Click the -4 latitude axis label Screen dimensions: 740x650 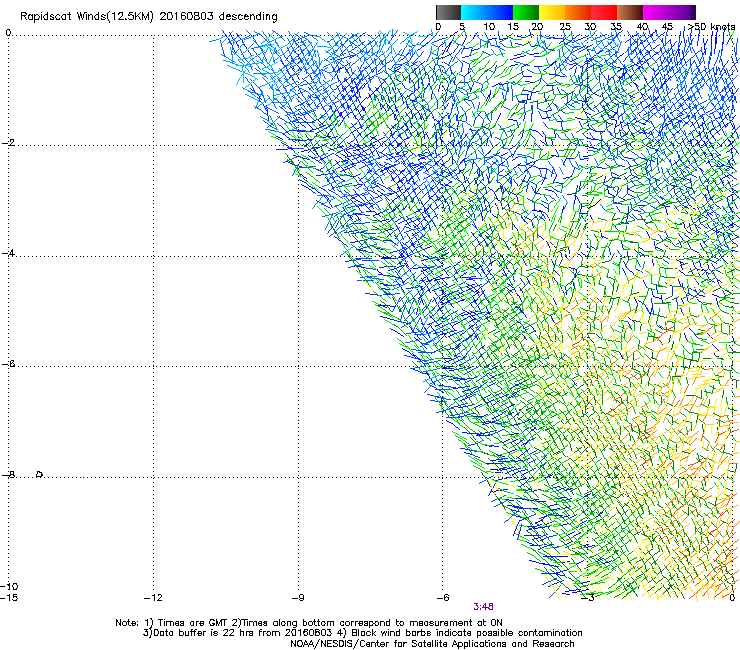tap(8, 253)
